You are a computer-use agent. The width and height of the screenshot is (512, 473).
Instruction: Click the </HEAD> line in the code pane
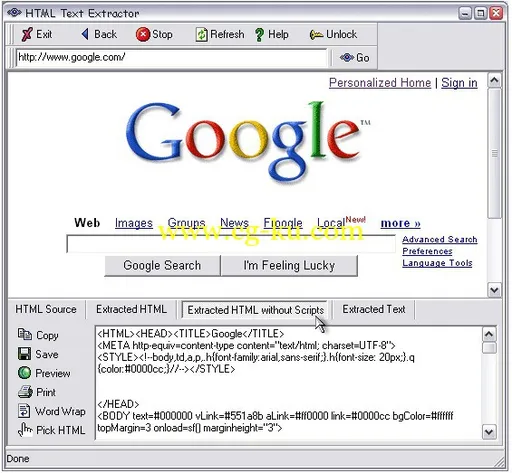coord(118,404)
